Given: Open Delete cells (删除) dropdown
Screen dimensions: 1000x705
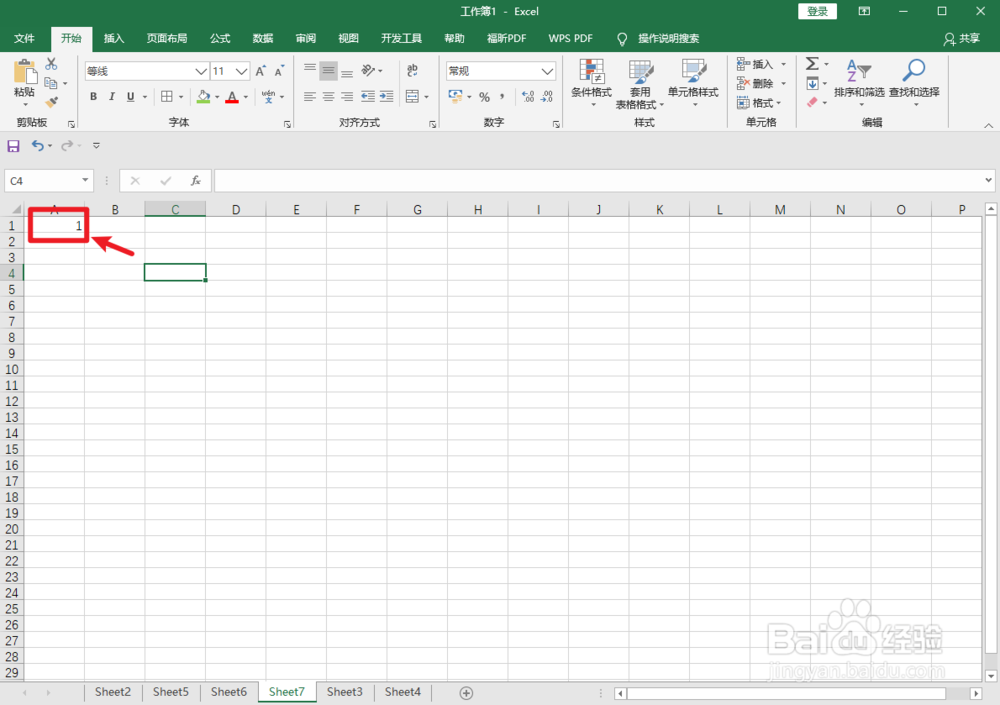Looking at the screenshot, I should pyautogui.click(x=761, y=83).
